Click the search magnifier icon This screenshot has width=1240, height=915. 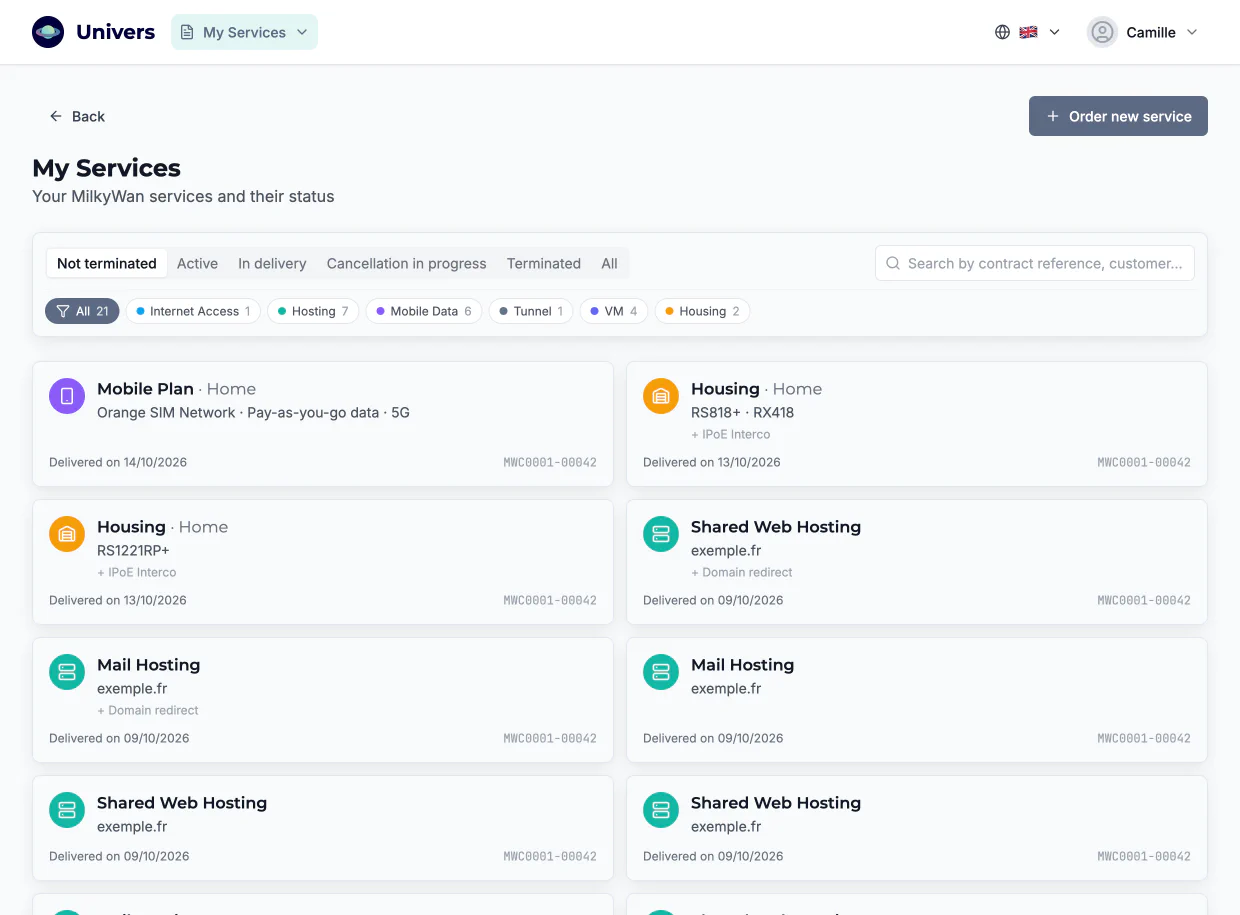pyautogui.click(x=893, y=263)
